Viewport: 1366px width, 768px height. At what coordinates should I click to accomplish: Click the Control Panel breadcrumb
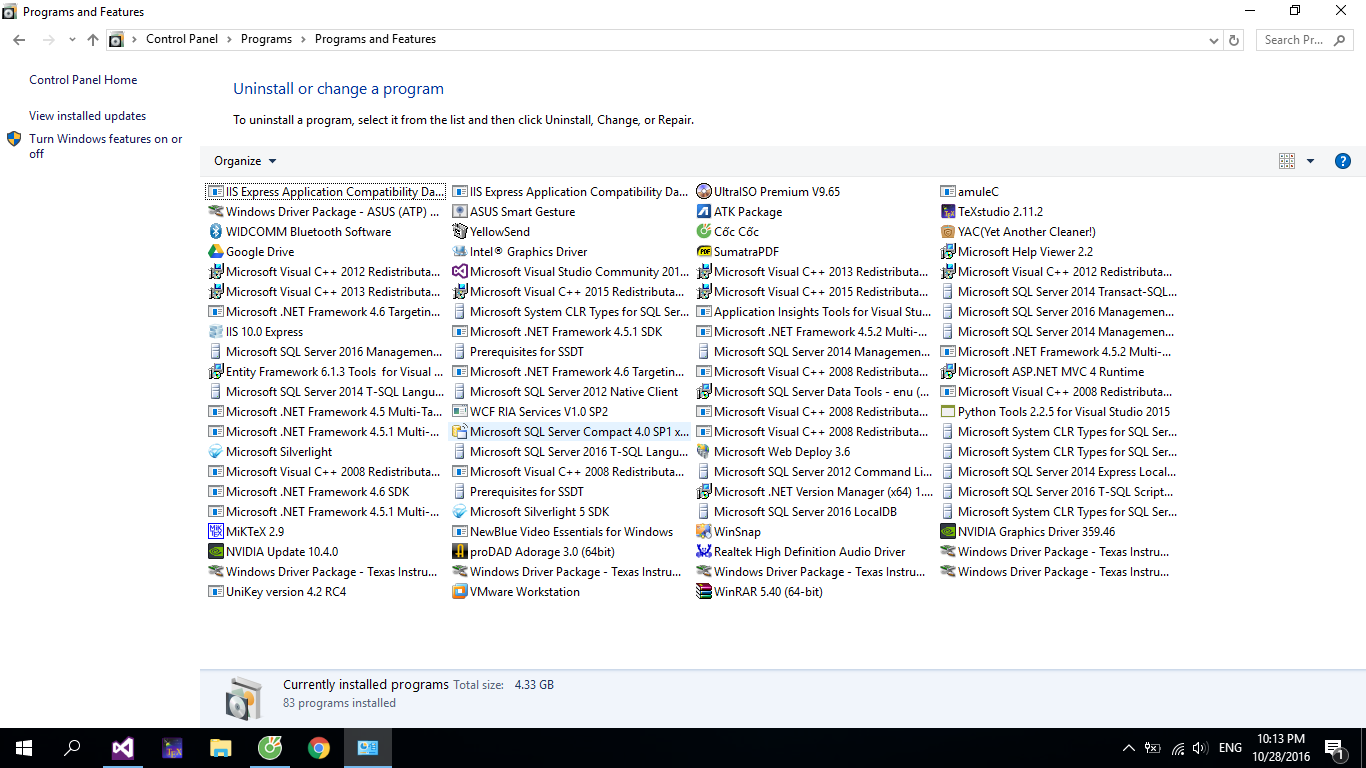click(182, 40)
